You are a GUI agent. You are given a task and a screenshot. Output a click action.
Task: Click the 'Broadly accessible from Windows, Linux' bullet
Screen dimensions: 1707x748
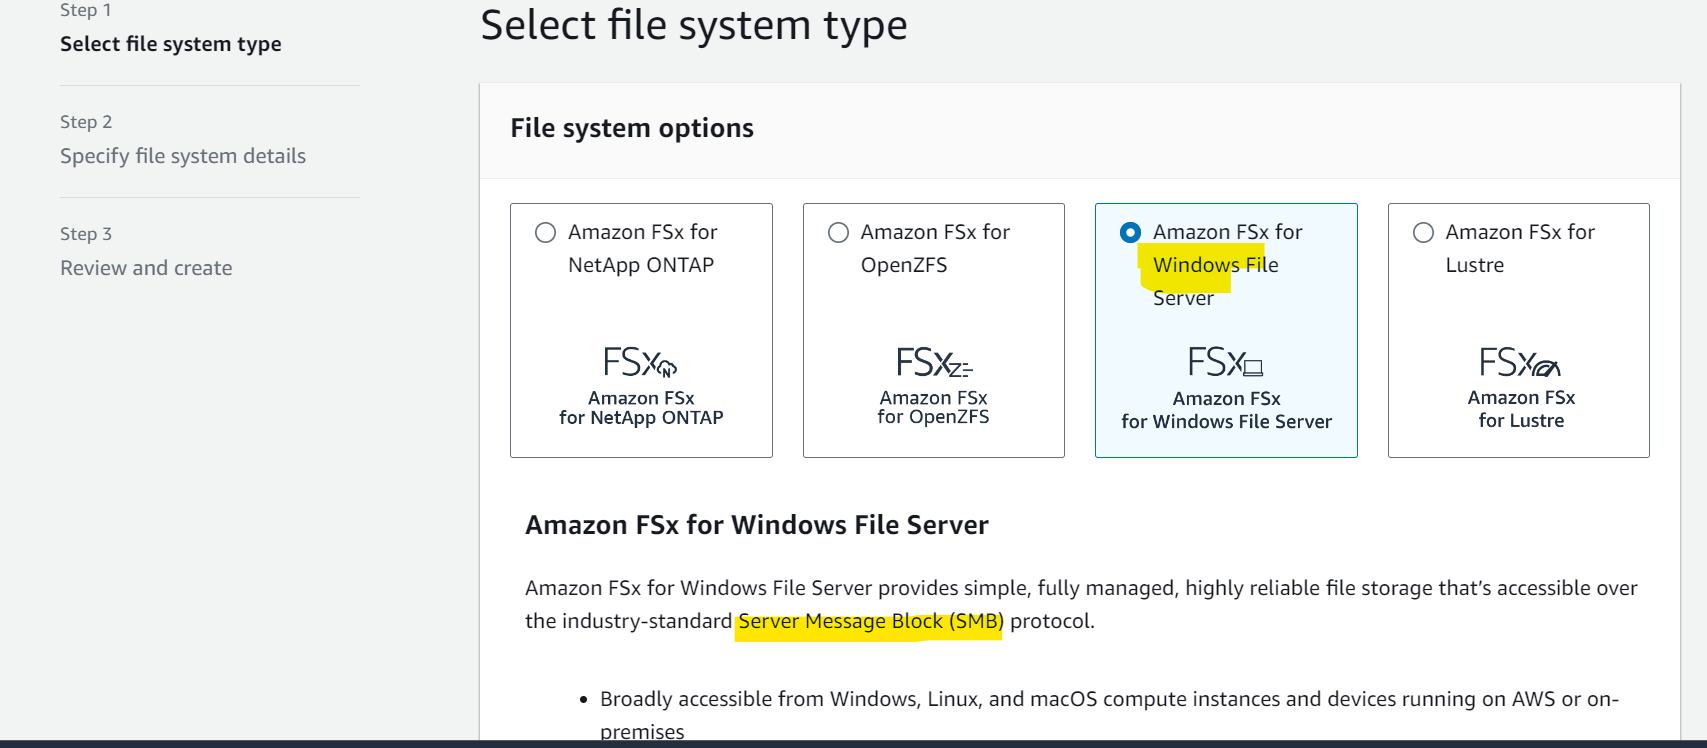point(1109,715)
